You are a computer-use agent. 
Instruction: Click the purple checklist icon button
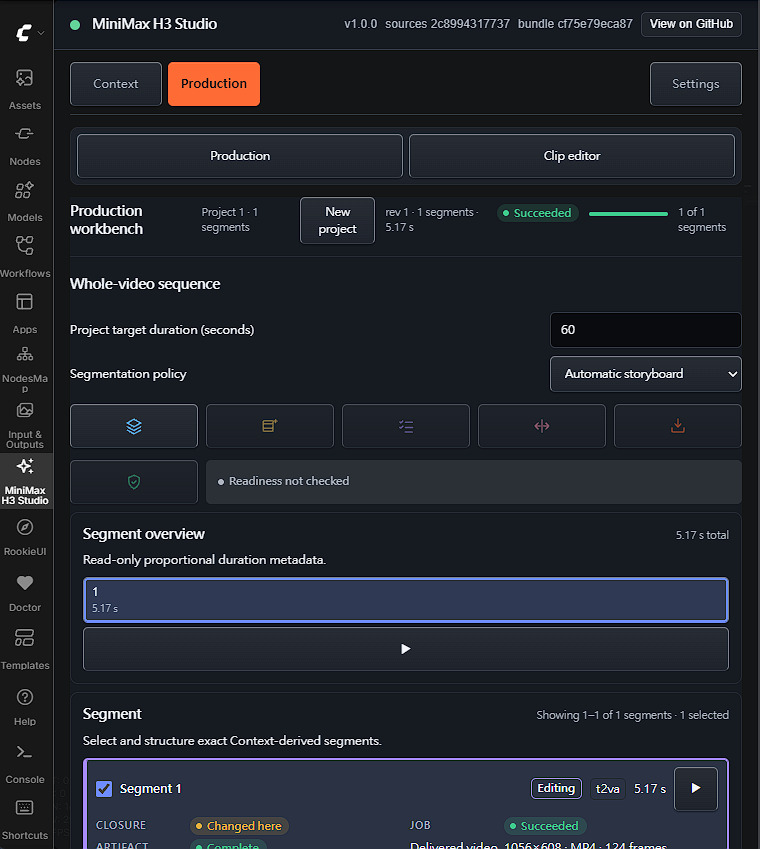pos(405,426)
